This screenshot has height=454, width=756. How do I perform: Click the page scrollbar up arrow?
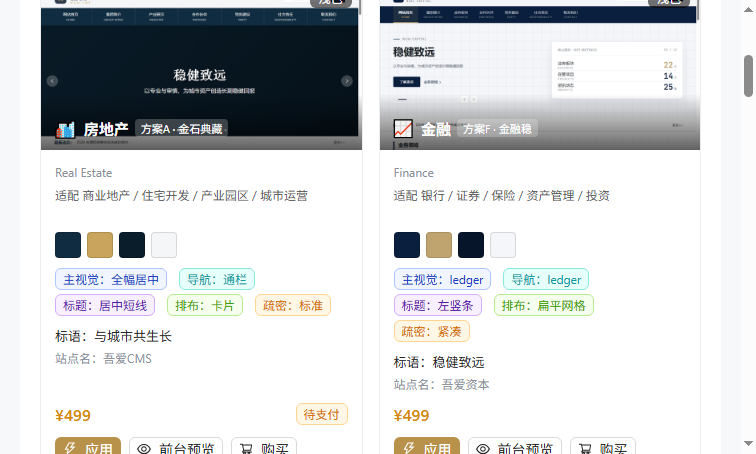(748, 10)
